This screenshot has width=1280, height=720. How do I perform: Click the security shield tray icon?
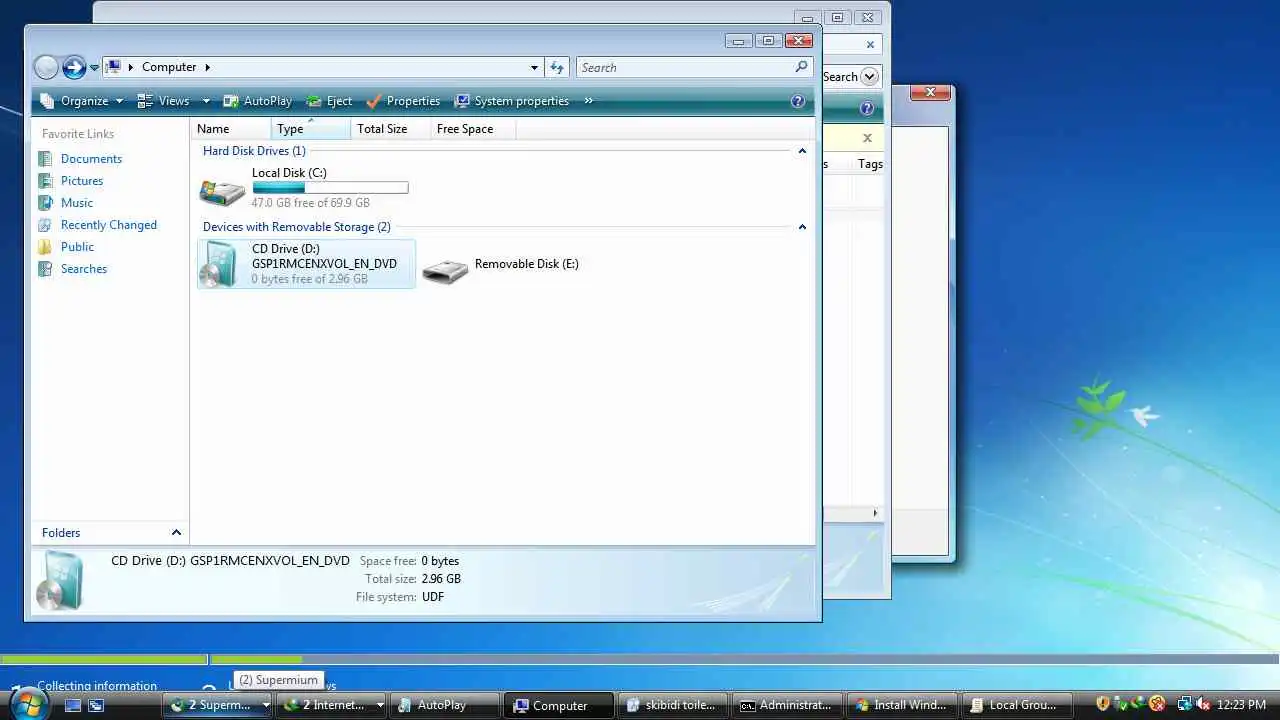1103,705
